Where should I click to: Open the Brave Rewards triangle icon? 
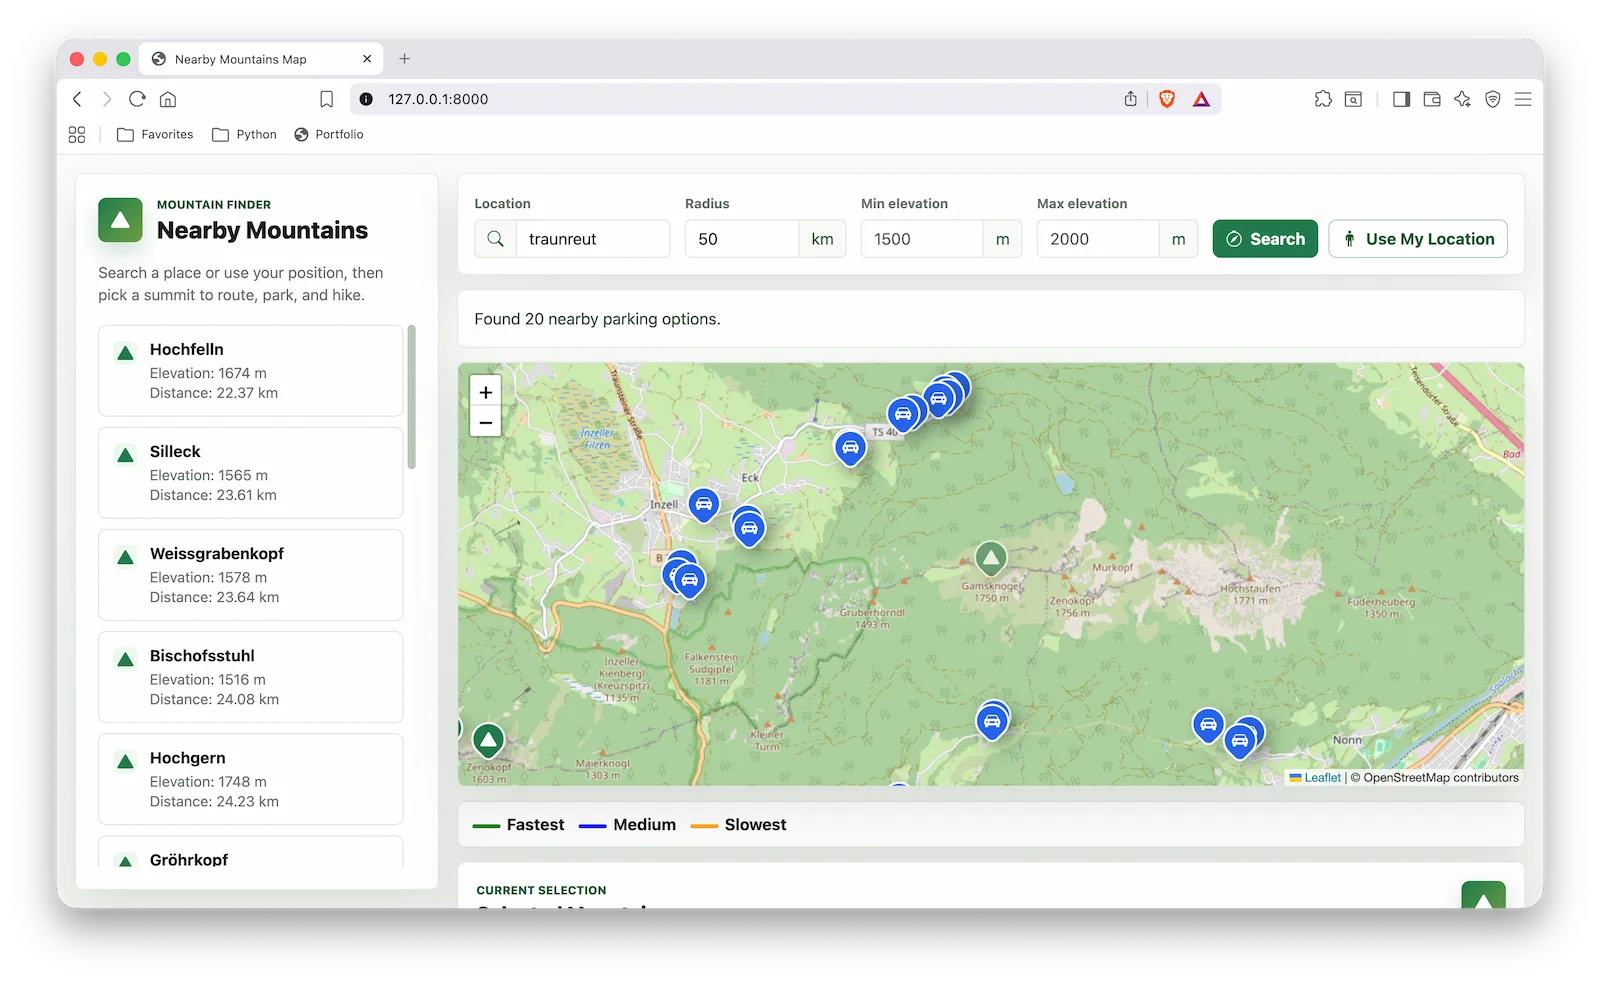[x=1201, y=99]
